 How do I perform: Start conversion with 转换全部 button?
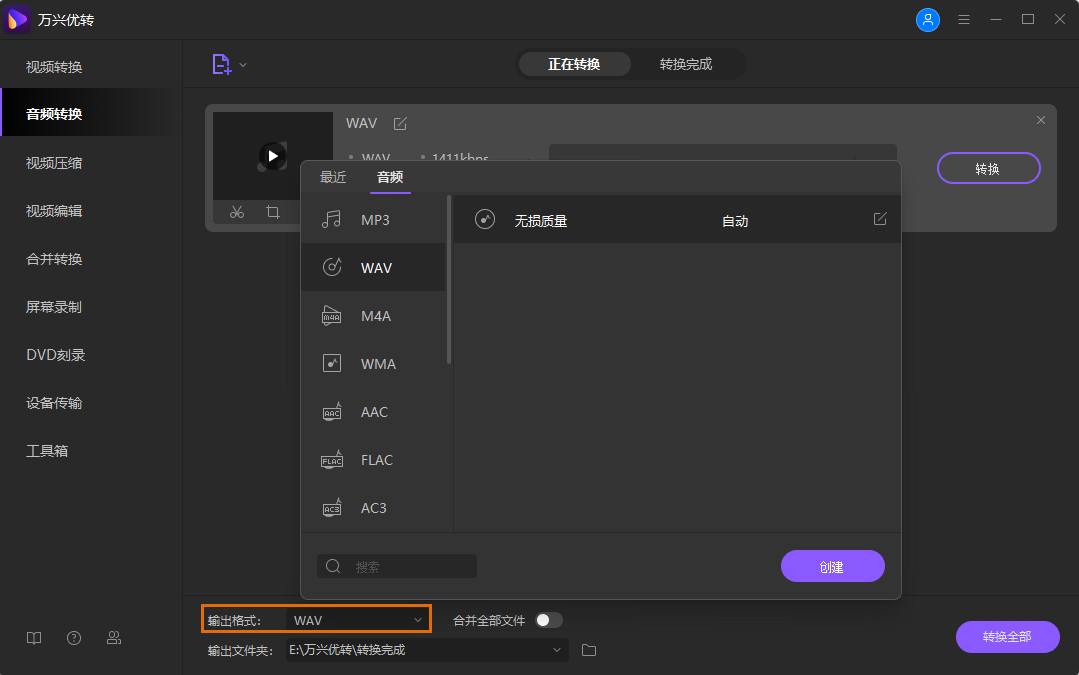[x=1007, y=637]
